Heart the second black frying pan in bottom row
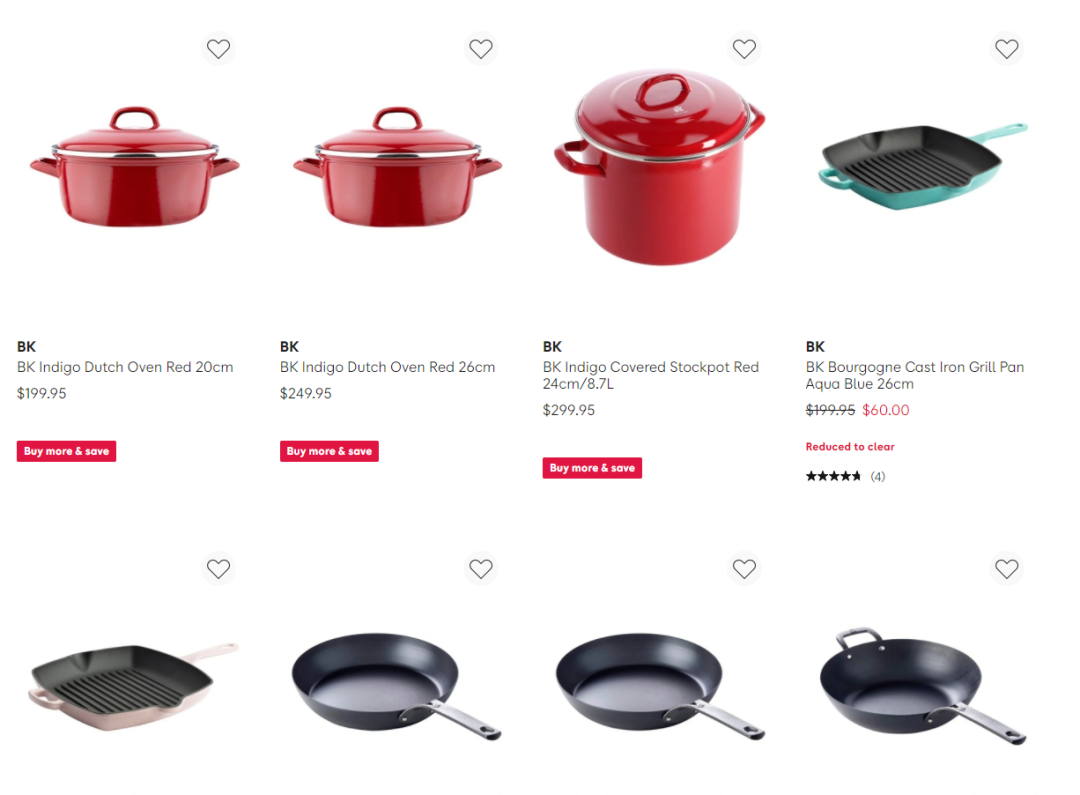This screenshot has height=795, width=1080. (744, 569)
